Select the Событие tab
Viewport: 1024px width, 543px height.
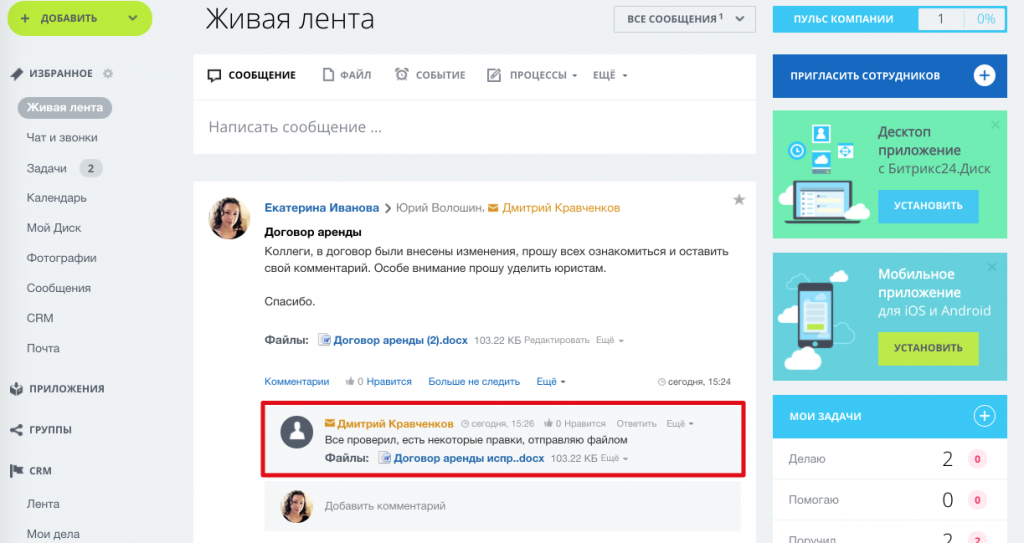pyautogui.click(x=430, y=75)
